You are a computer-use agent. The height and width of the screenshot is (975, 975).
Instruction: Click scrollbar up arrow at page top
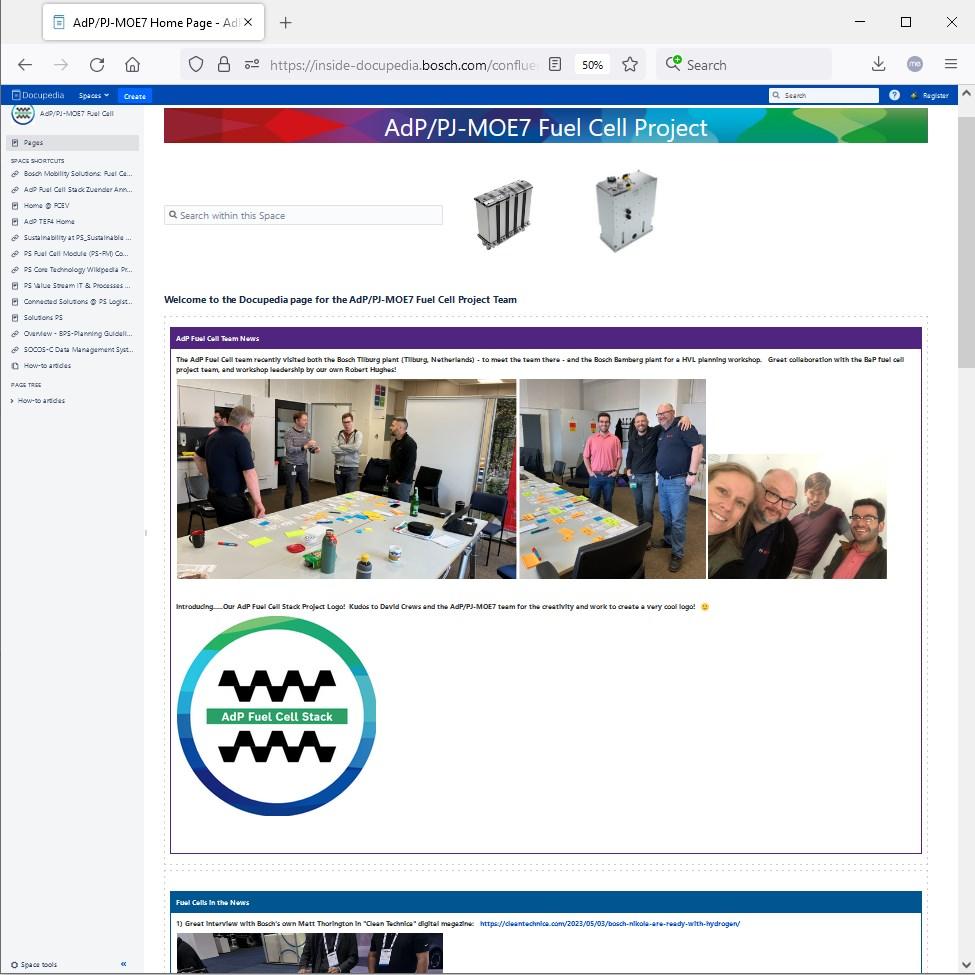[966, 94]
